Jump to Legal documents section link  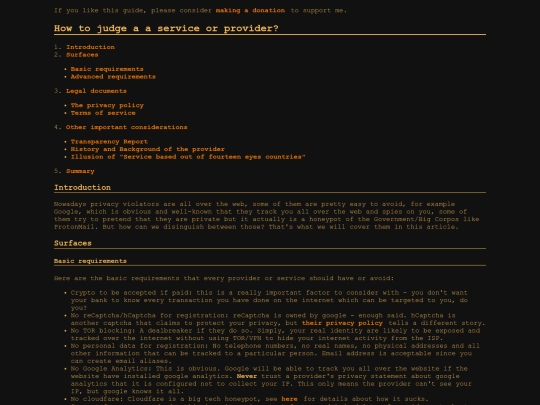pyautogui.click(x=96, y=91)
